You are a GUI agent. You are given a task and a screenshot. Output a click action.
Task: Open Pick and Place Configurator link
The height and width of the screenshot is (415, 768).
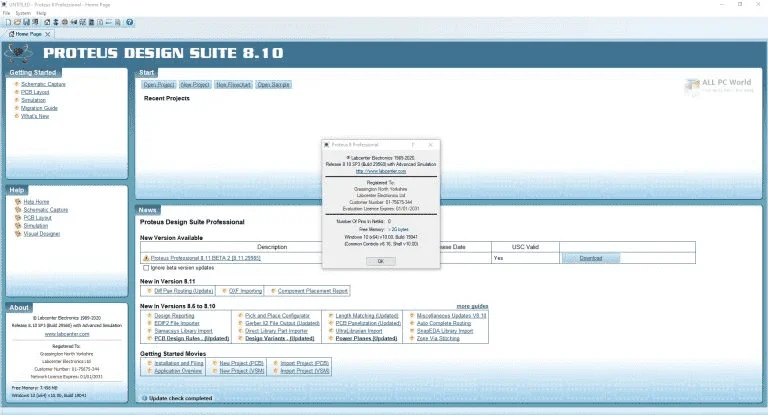coord(277,316)
